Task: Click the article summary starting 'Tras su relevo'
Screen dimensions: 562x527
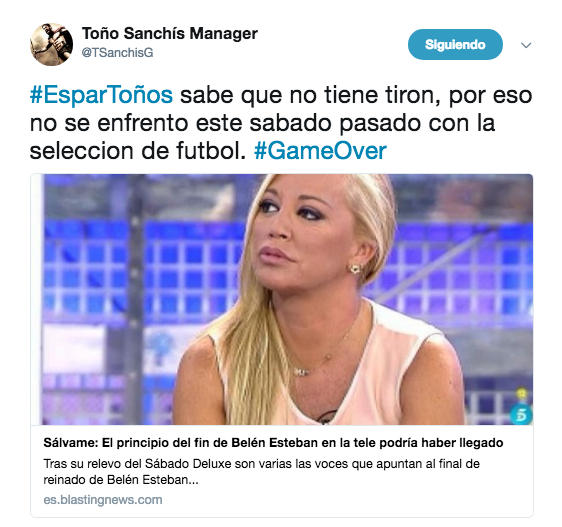Action: coord(261,471)
